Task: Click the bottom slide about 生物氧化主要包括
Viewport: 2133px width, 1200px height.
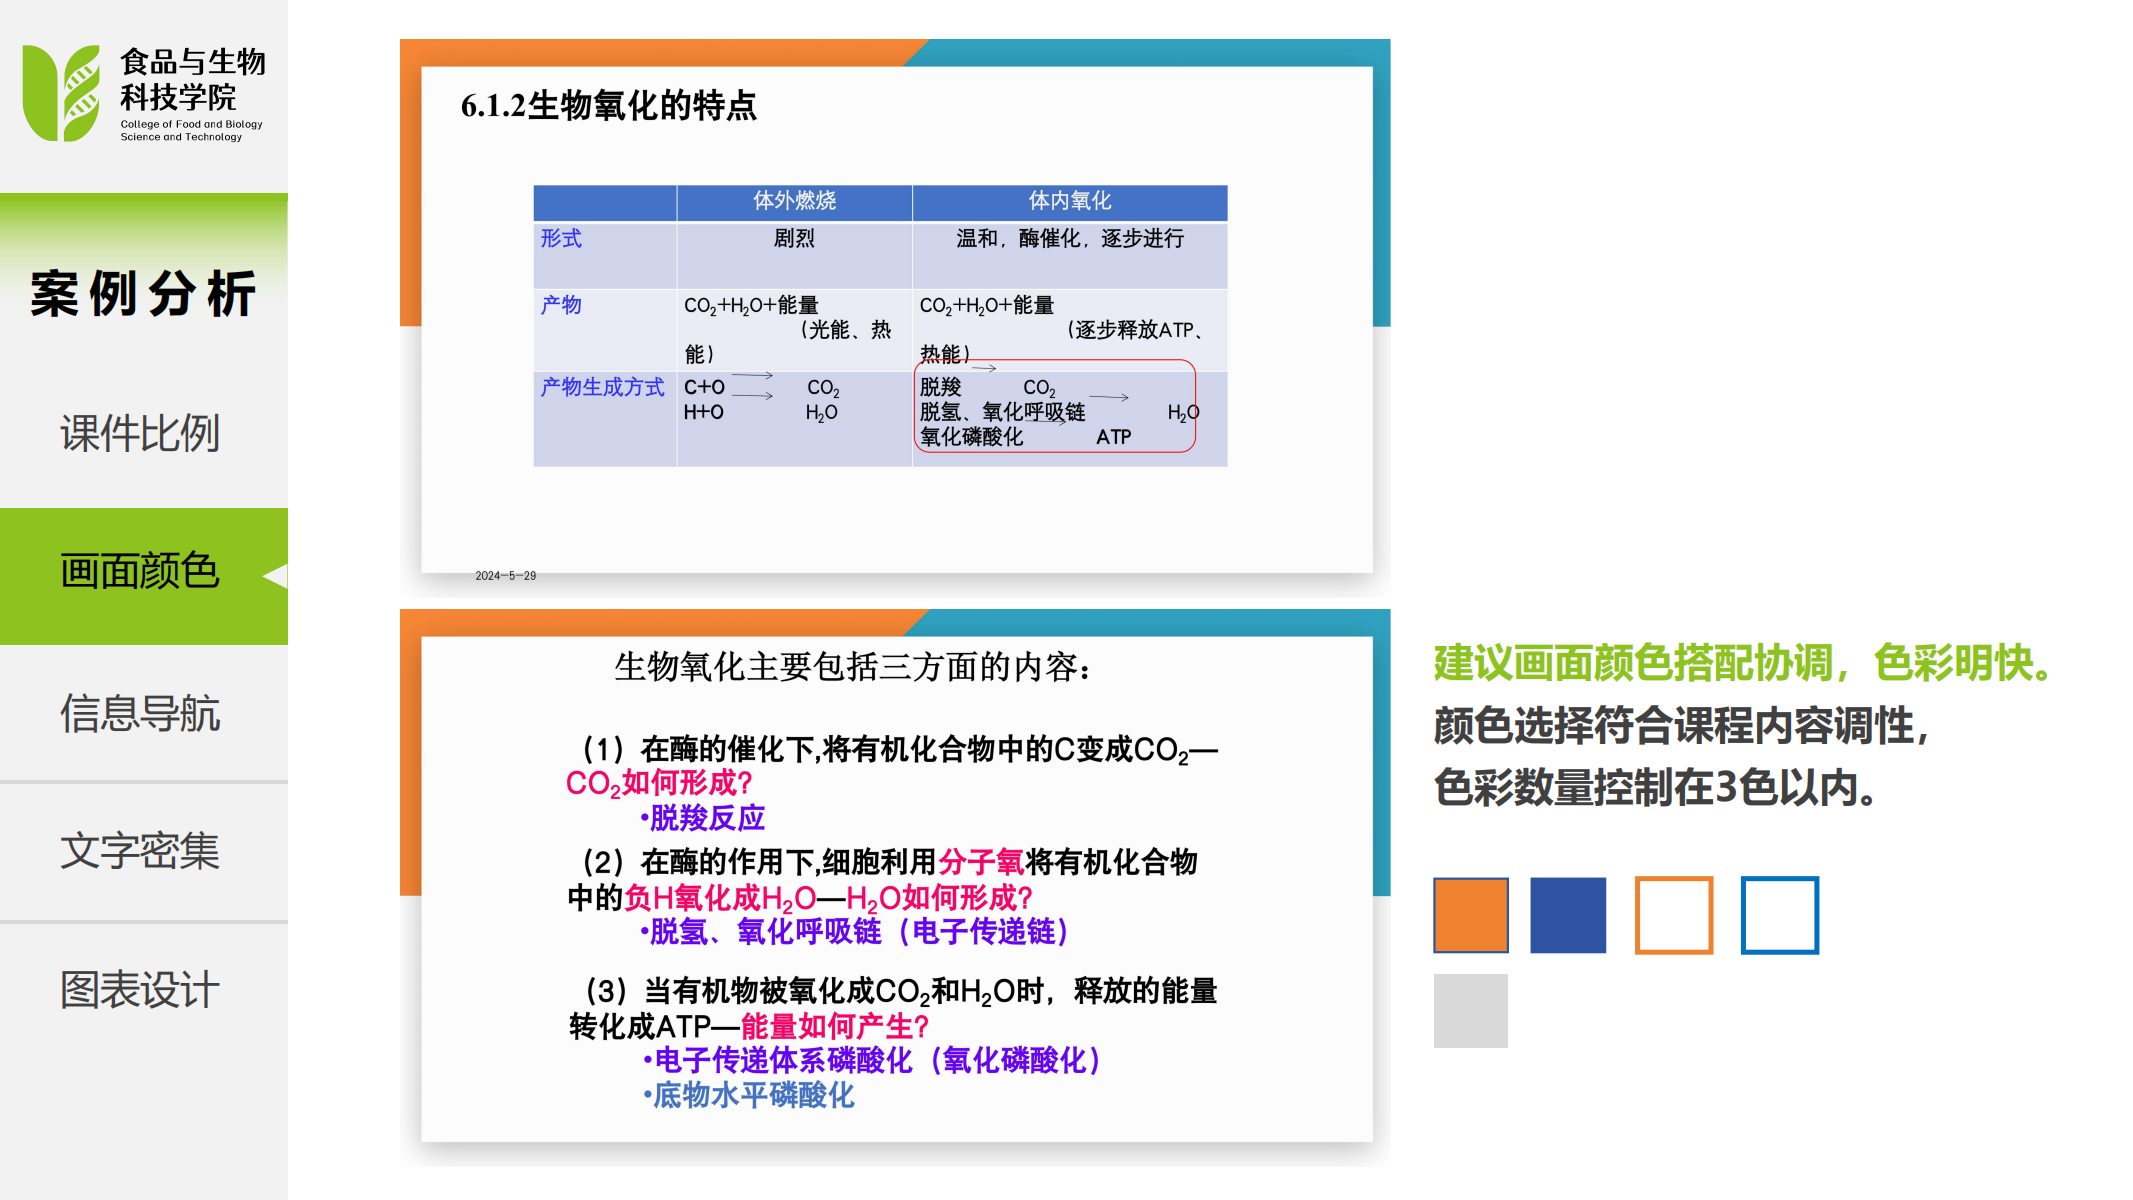Action: click(x=852, y=667)
